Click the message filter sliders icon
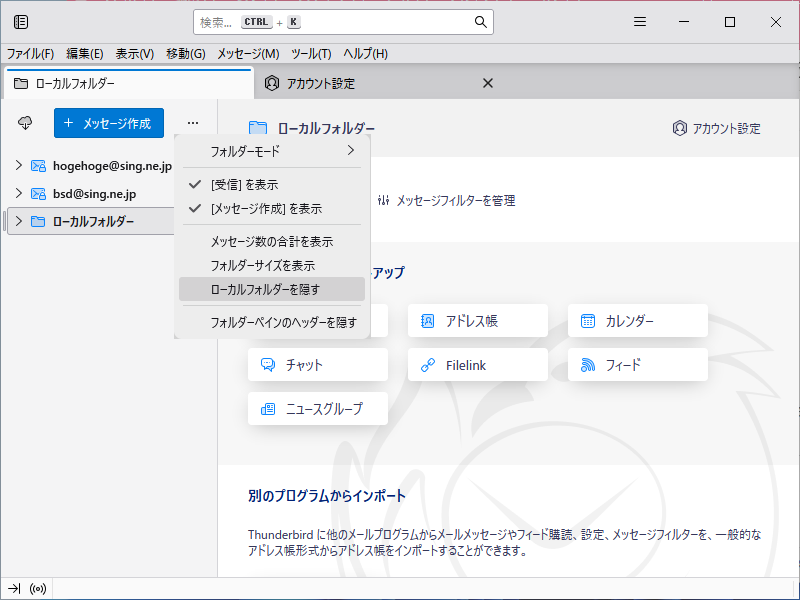 click(x=384, y=201)
